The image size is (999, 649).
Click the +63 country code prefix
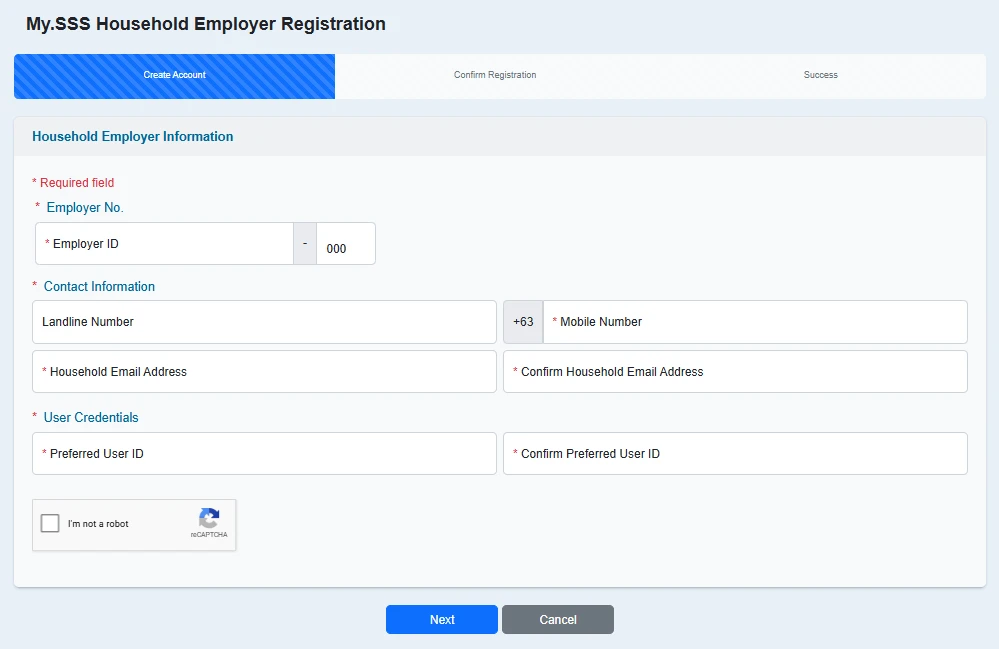click(523, 322)
